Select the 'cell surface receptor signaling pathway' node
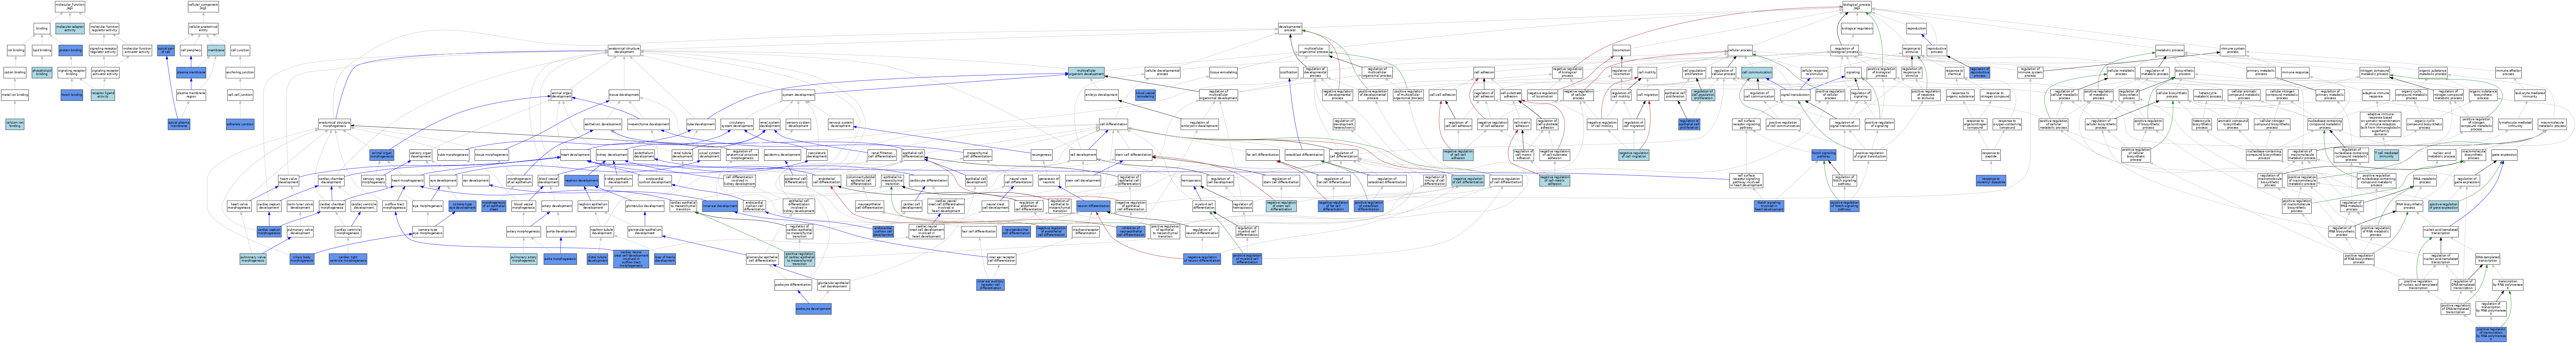 tap(1746, 124)
